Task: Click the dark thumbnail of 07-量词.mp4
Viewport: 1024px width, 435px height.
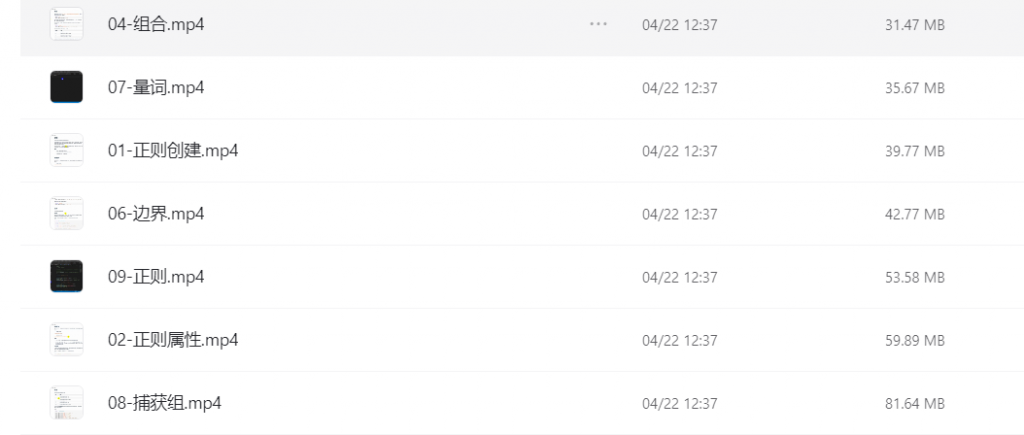Action: coord(66,87)
